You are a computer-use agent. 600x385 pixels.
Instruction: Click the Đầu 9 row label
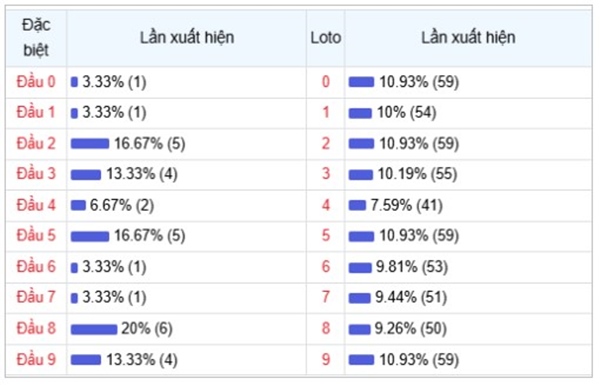[36, 359]
